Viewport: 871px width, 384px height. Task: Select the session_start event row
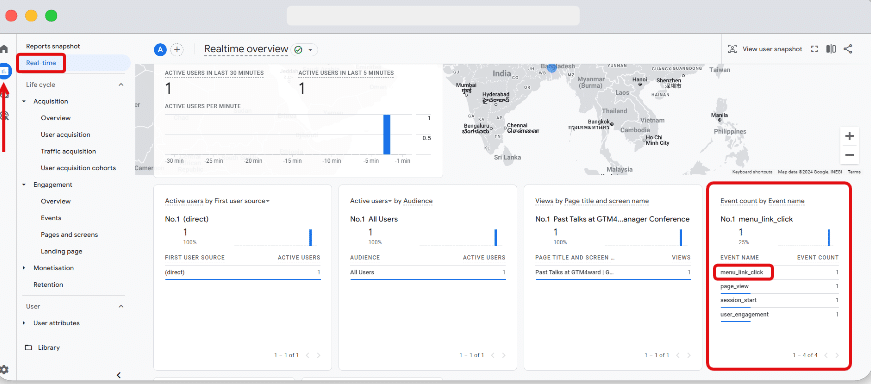pos(779,301)
